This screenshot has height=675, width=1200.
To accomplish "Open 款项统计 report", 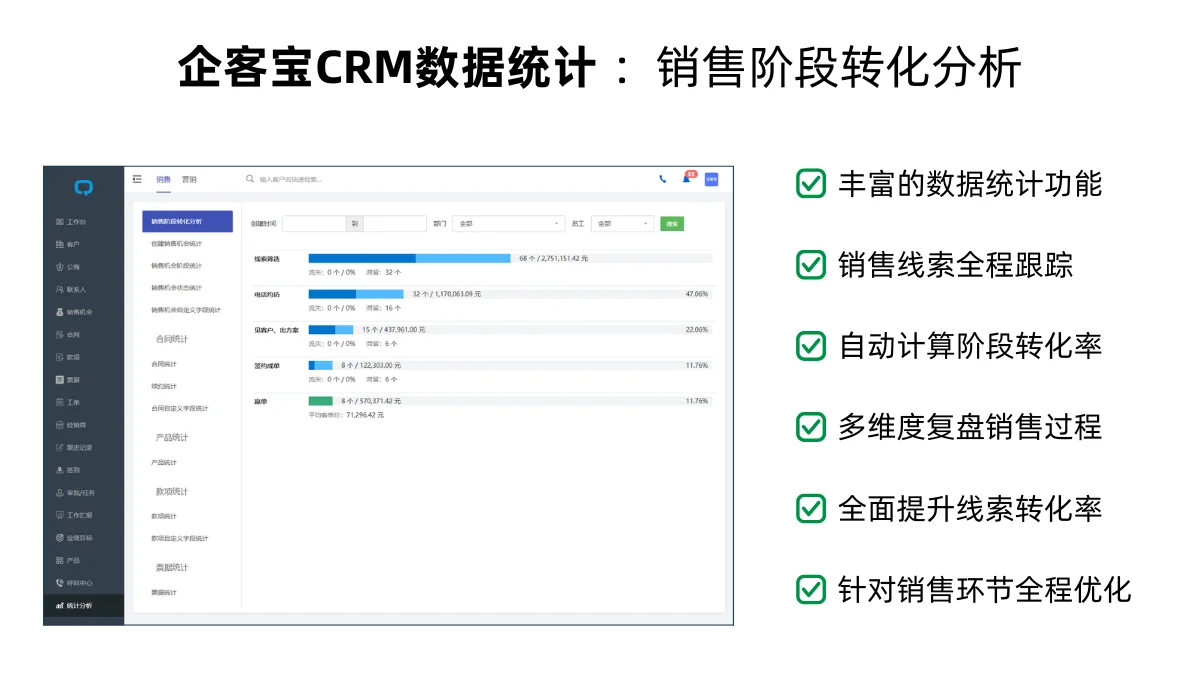I will pyautogui.click(x=164, y=516).
